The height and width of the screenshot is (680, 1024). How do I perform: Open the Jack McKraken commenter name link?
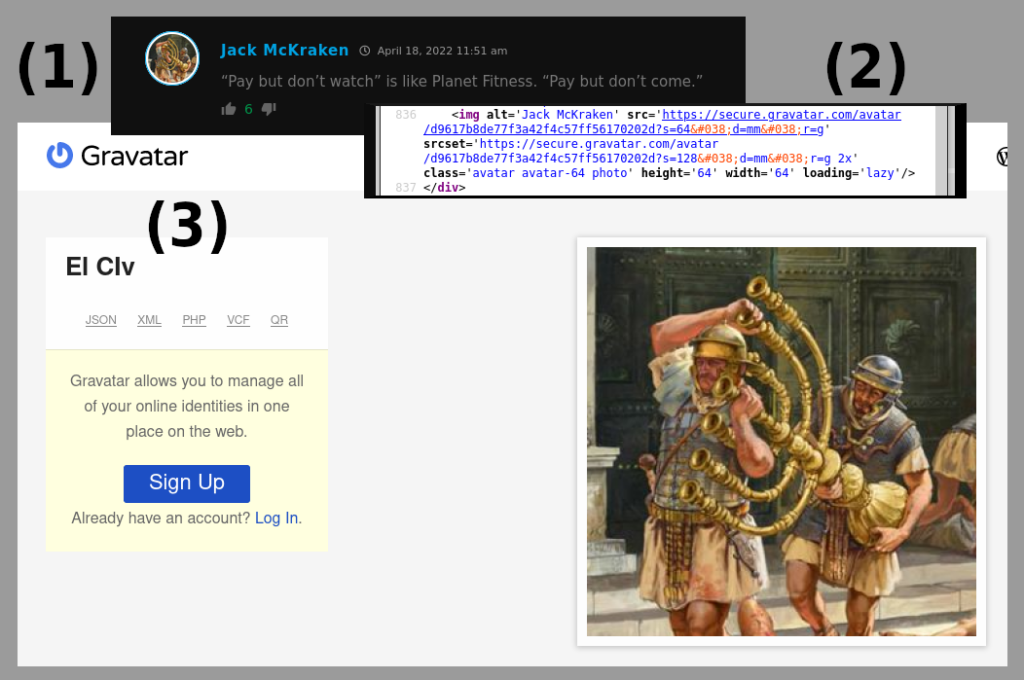284,50
